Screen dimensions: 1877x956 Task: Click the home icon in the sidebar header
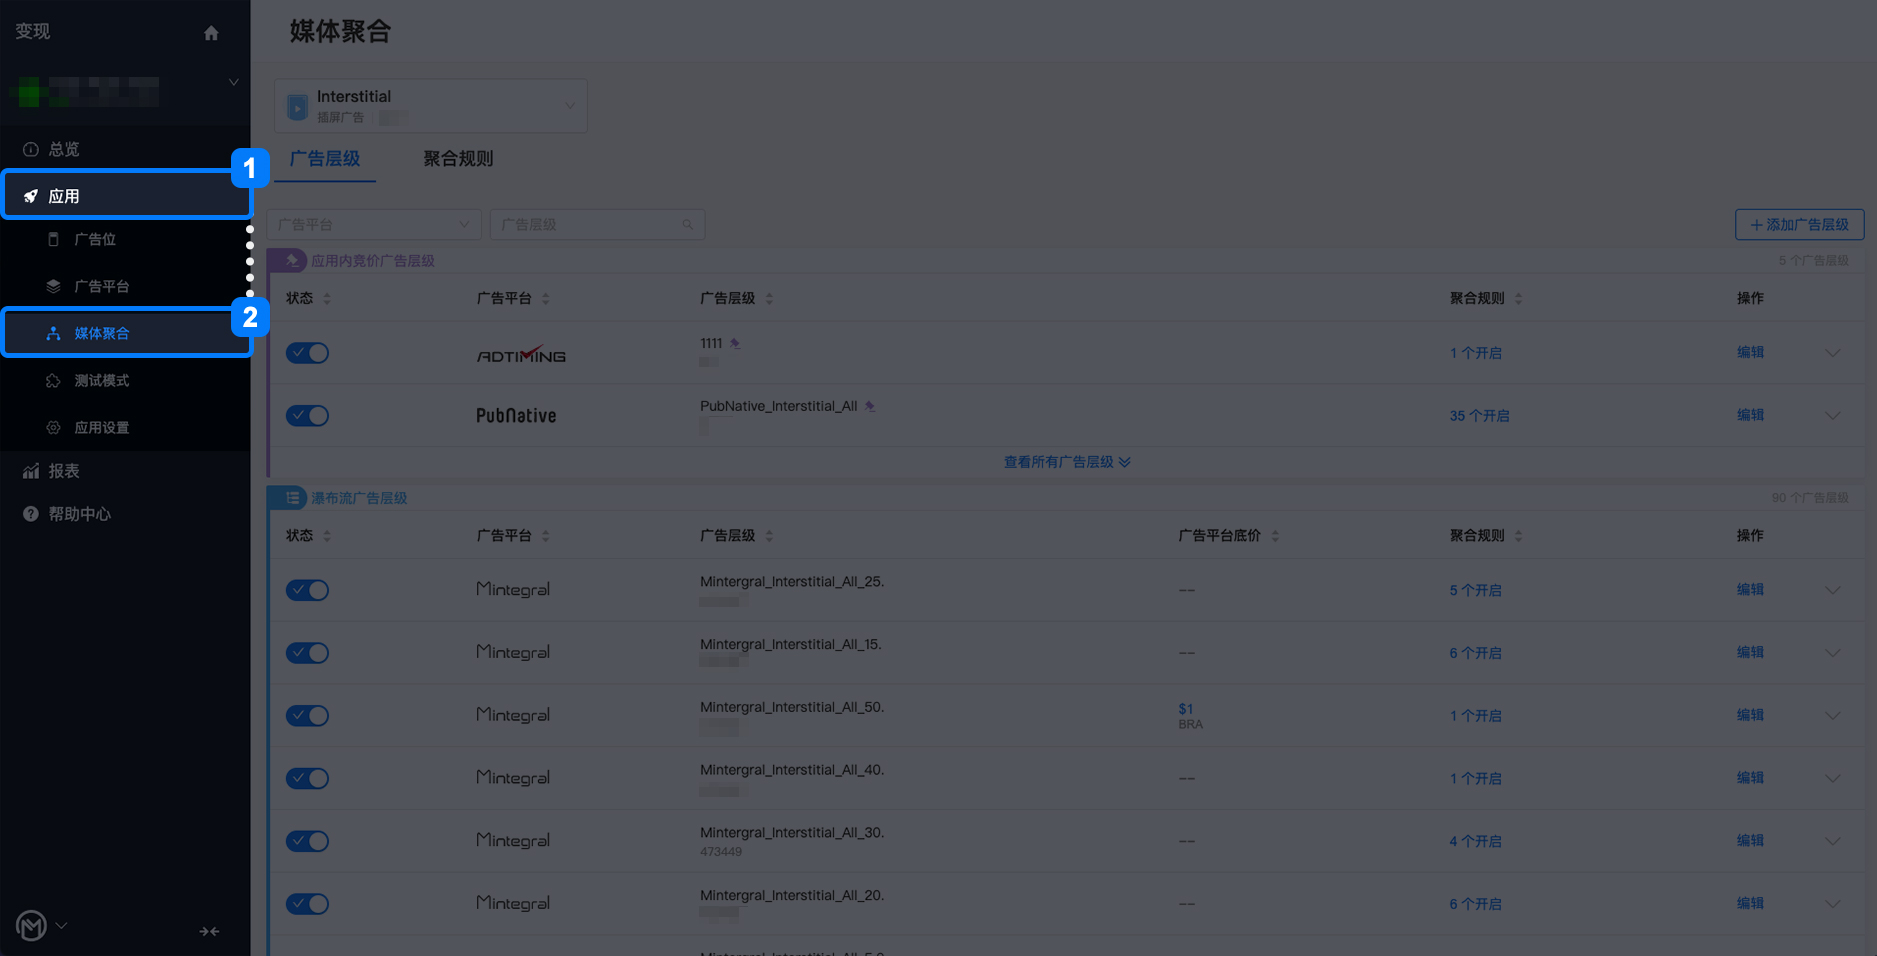pos(211,33)
